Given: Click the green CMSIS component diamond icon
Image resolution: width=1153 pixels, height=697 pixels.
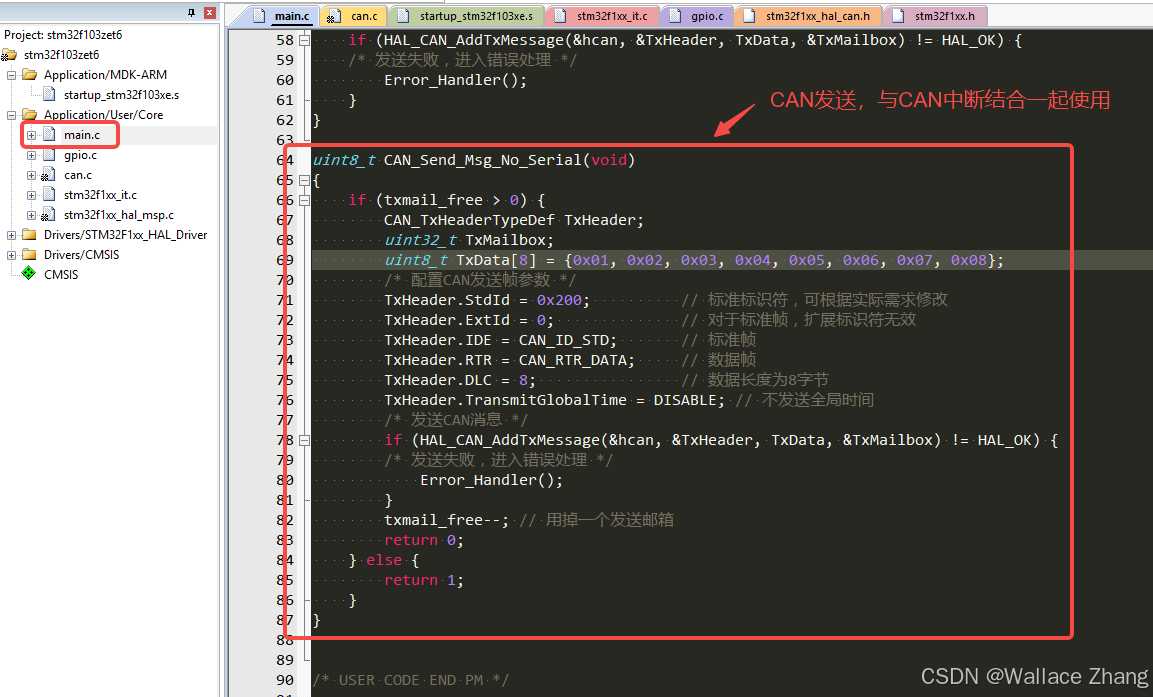Looking at the screenshot, I should pyautogui.click(x=29, y=274).
